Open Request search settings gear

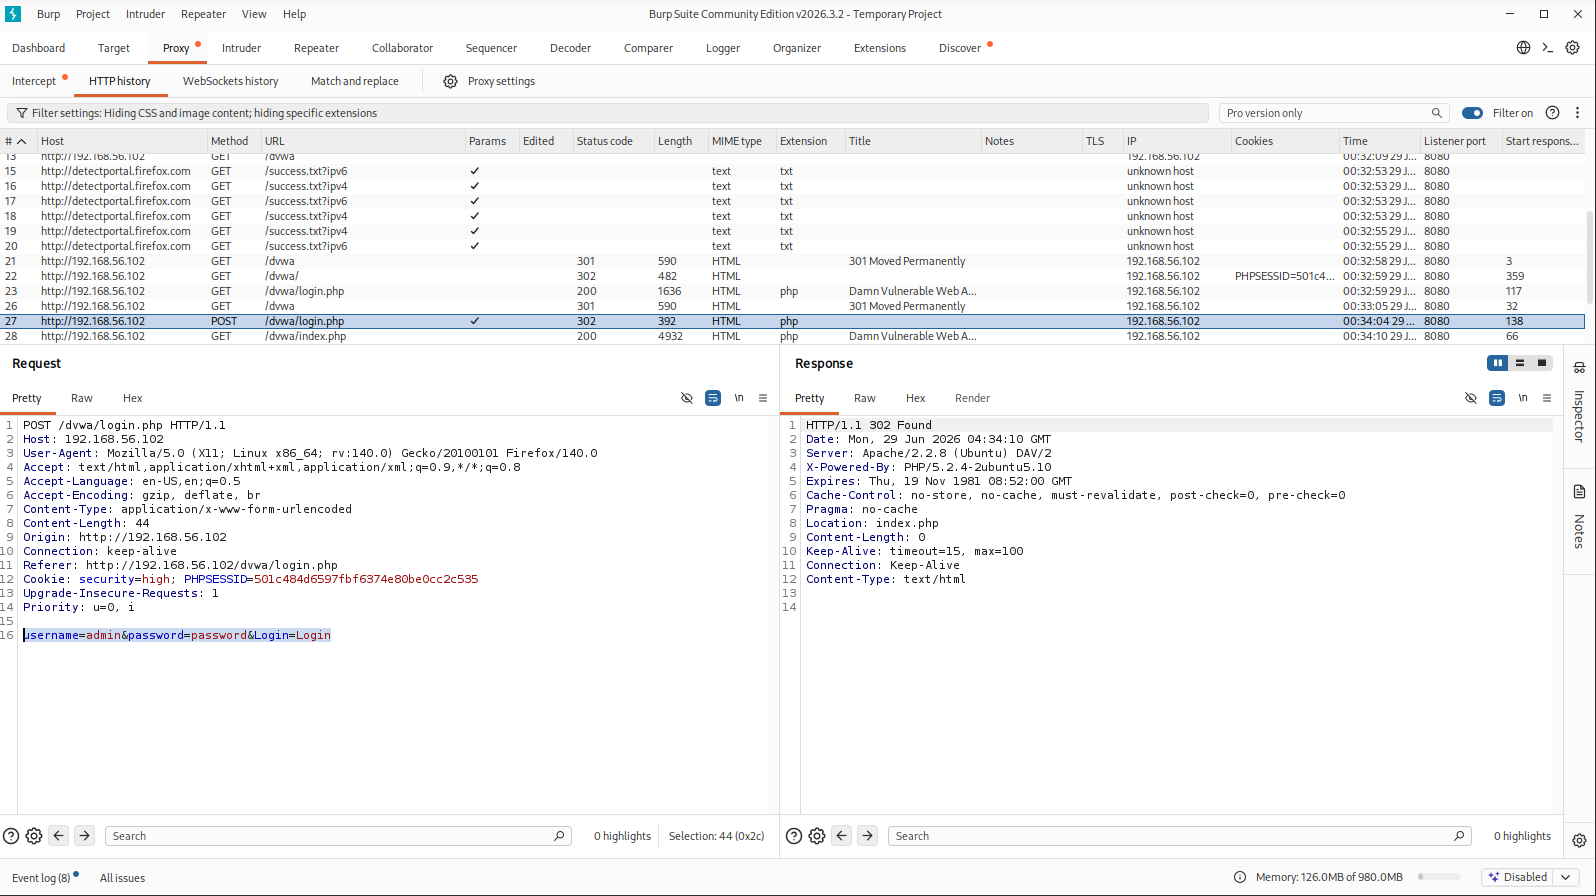click(x=34, y=836)
